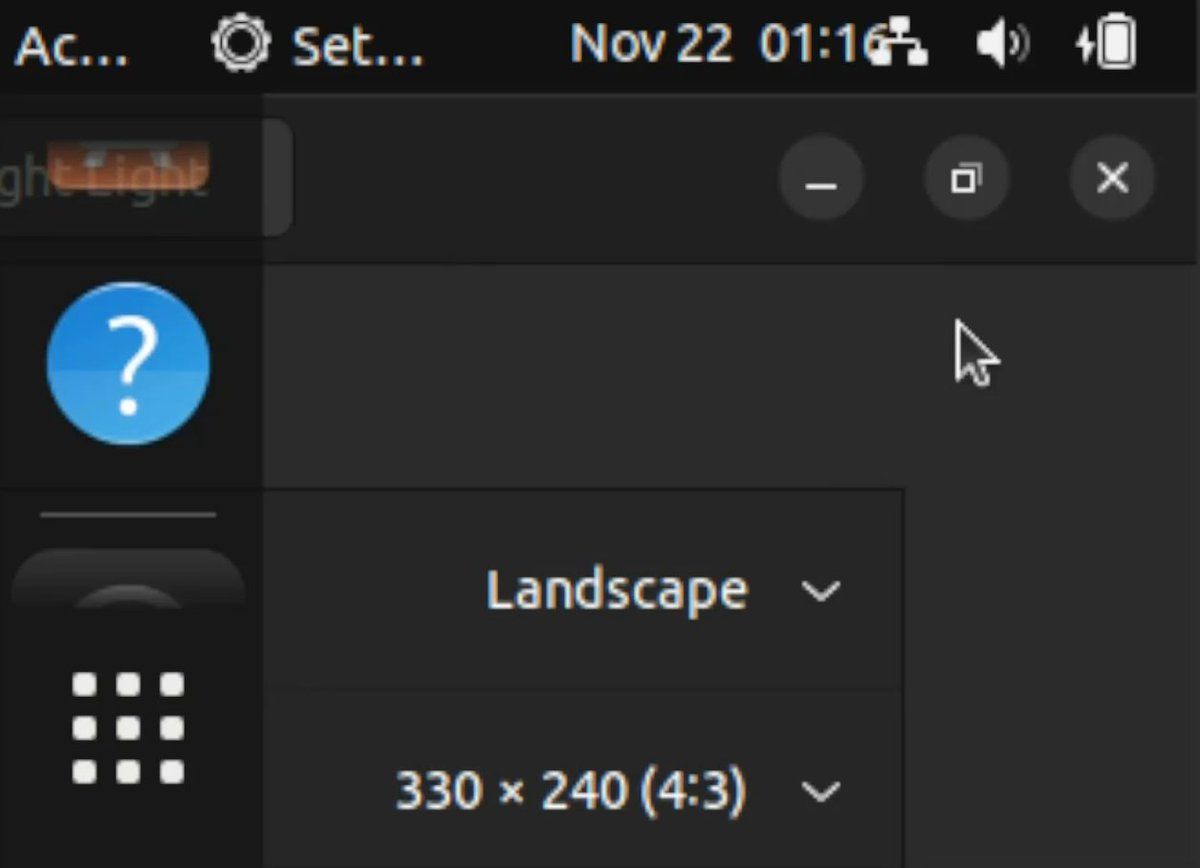The width and height of the screenshot is (1200, 868).
Task: Click the Show Applications grid icon
Action: pyautogui.click(x=128, y=727)
